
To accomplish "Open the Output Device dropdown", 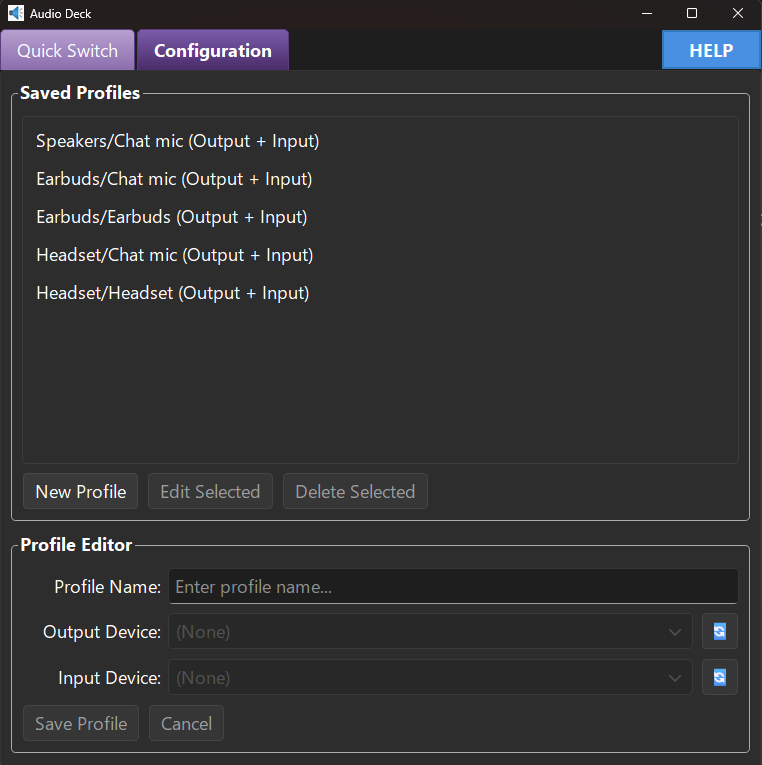I will coord(430,632).
